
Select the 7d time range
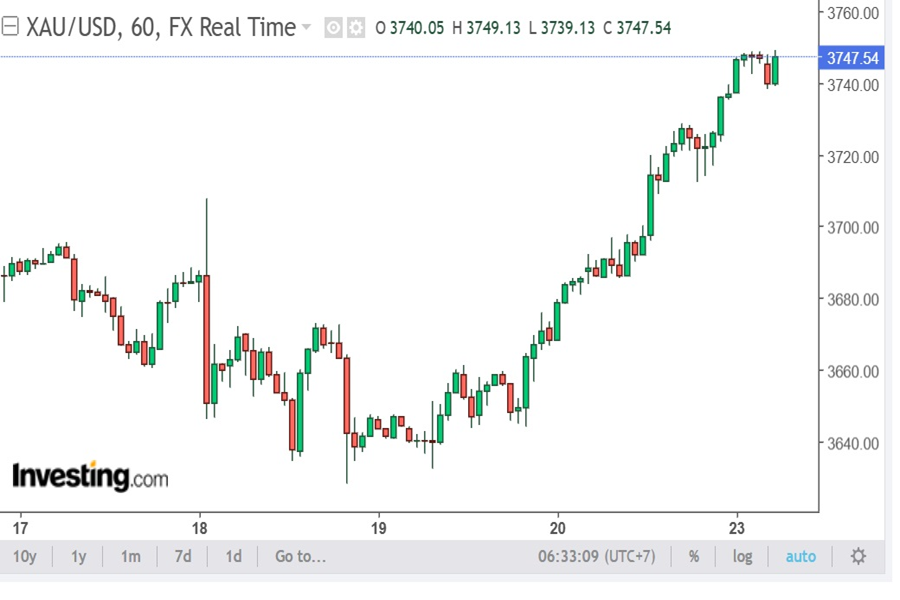pos(182,556)
